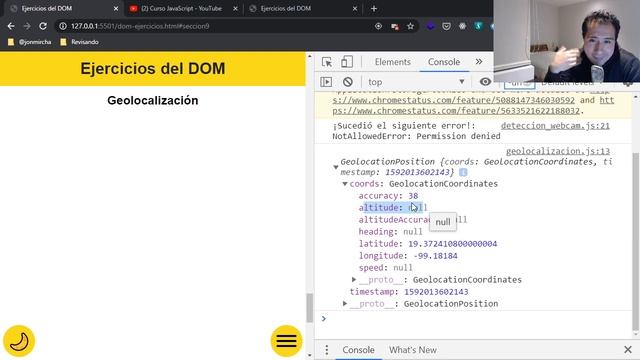Open the teal S extension icon
The width and height of the screenshot is (640, 360).
(x=478, y=26)
